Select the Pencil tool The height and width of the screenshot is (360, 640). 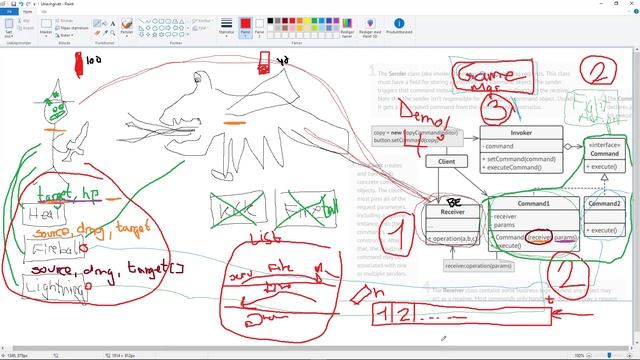click(97, 23)
